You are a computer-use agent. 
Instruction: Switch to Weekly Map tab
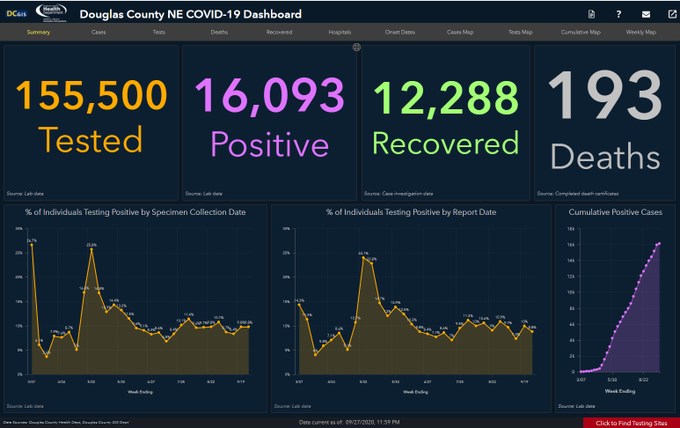(641, 32)
